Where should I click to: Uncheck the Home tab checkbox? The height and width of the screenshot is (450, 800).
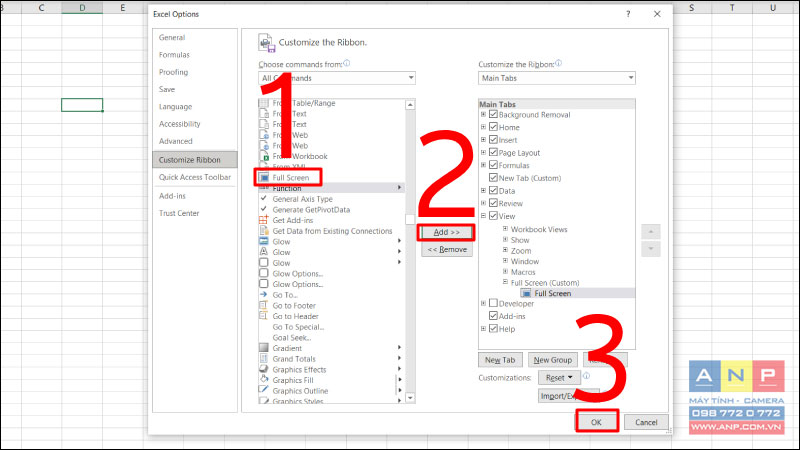pos(493,127)
